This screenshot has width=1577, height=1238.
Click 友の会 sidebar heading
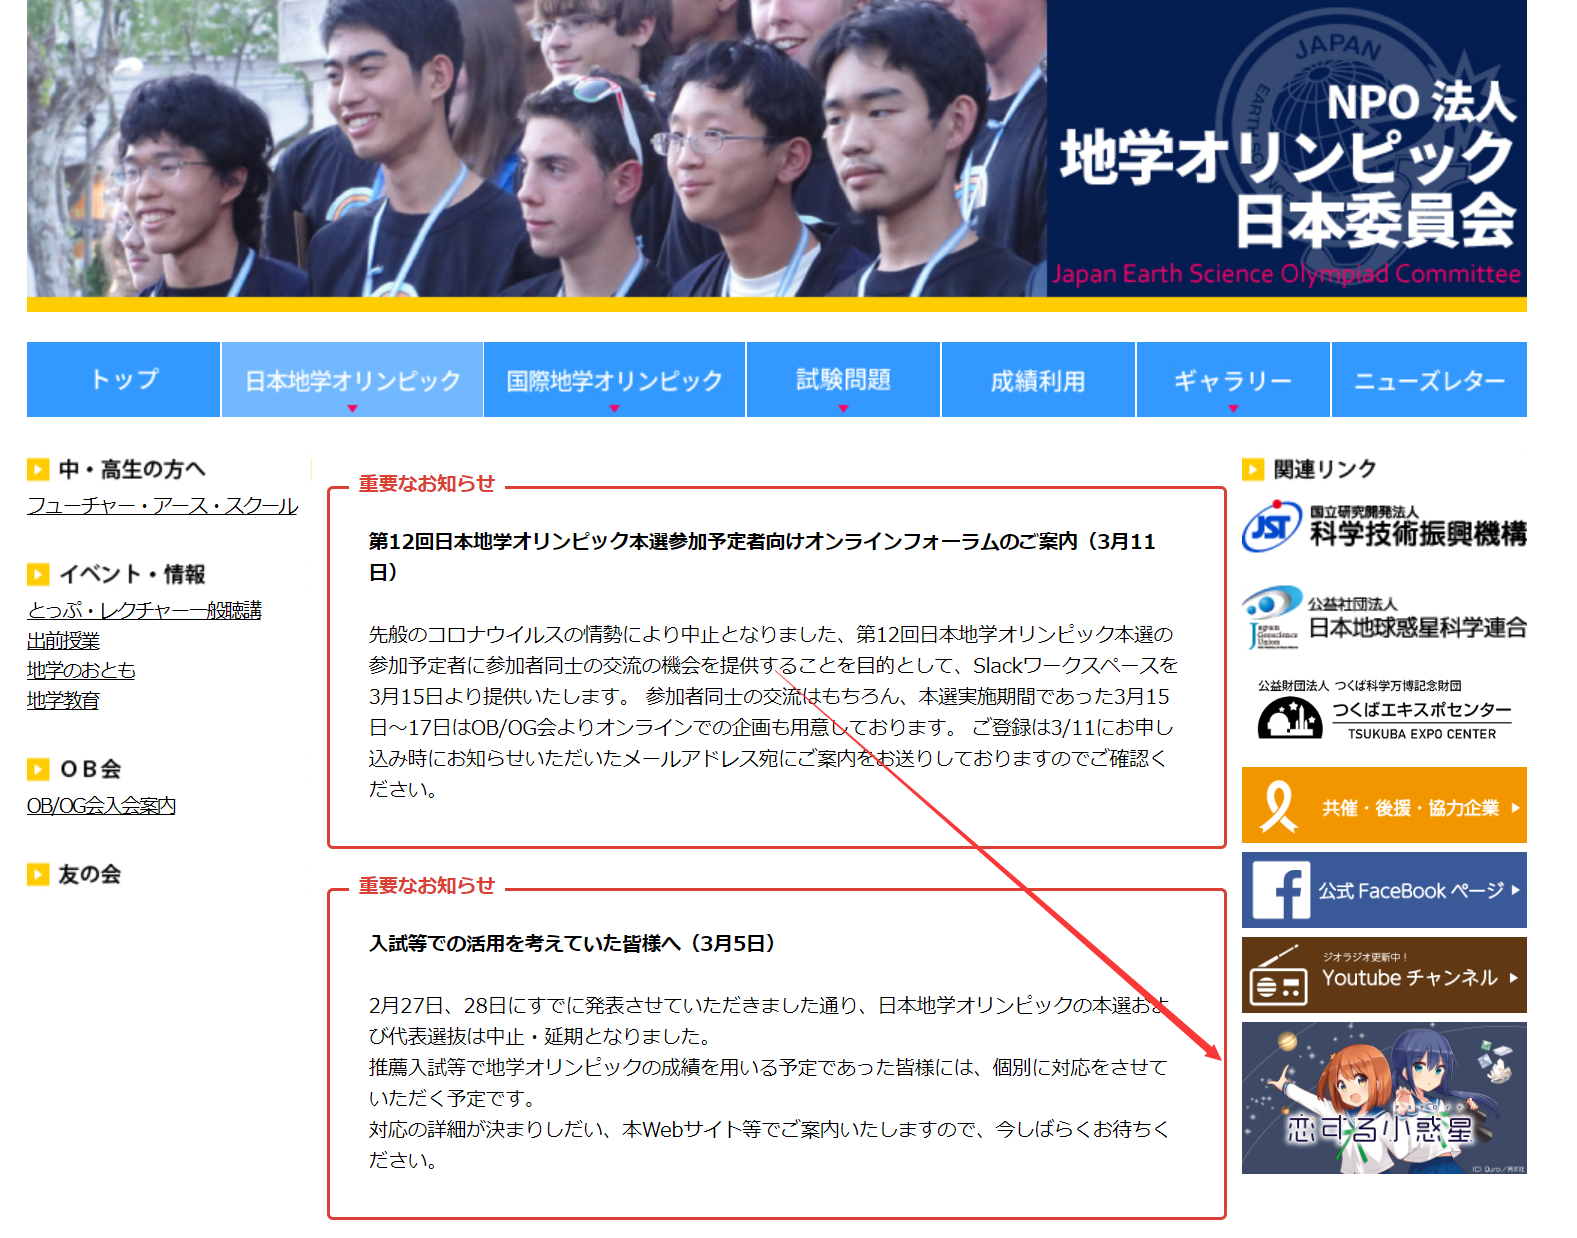pyautogui.click(x=90, y=874)
